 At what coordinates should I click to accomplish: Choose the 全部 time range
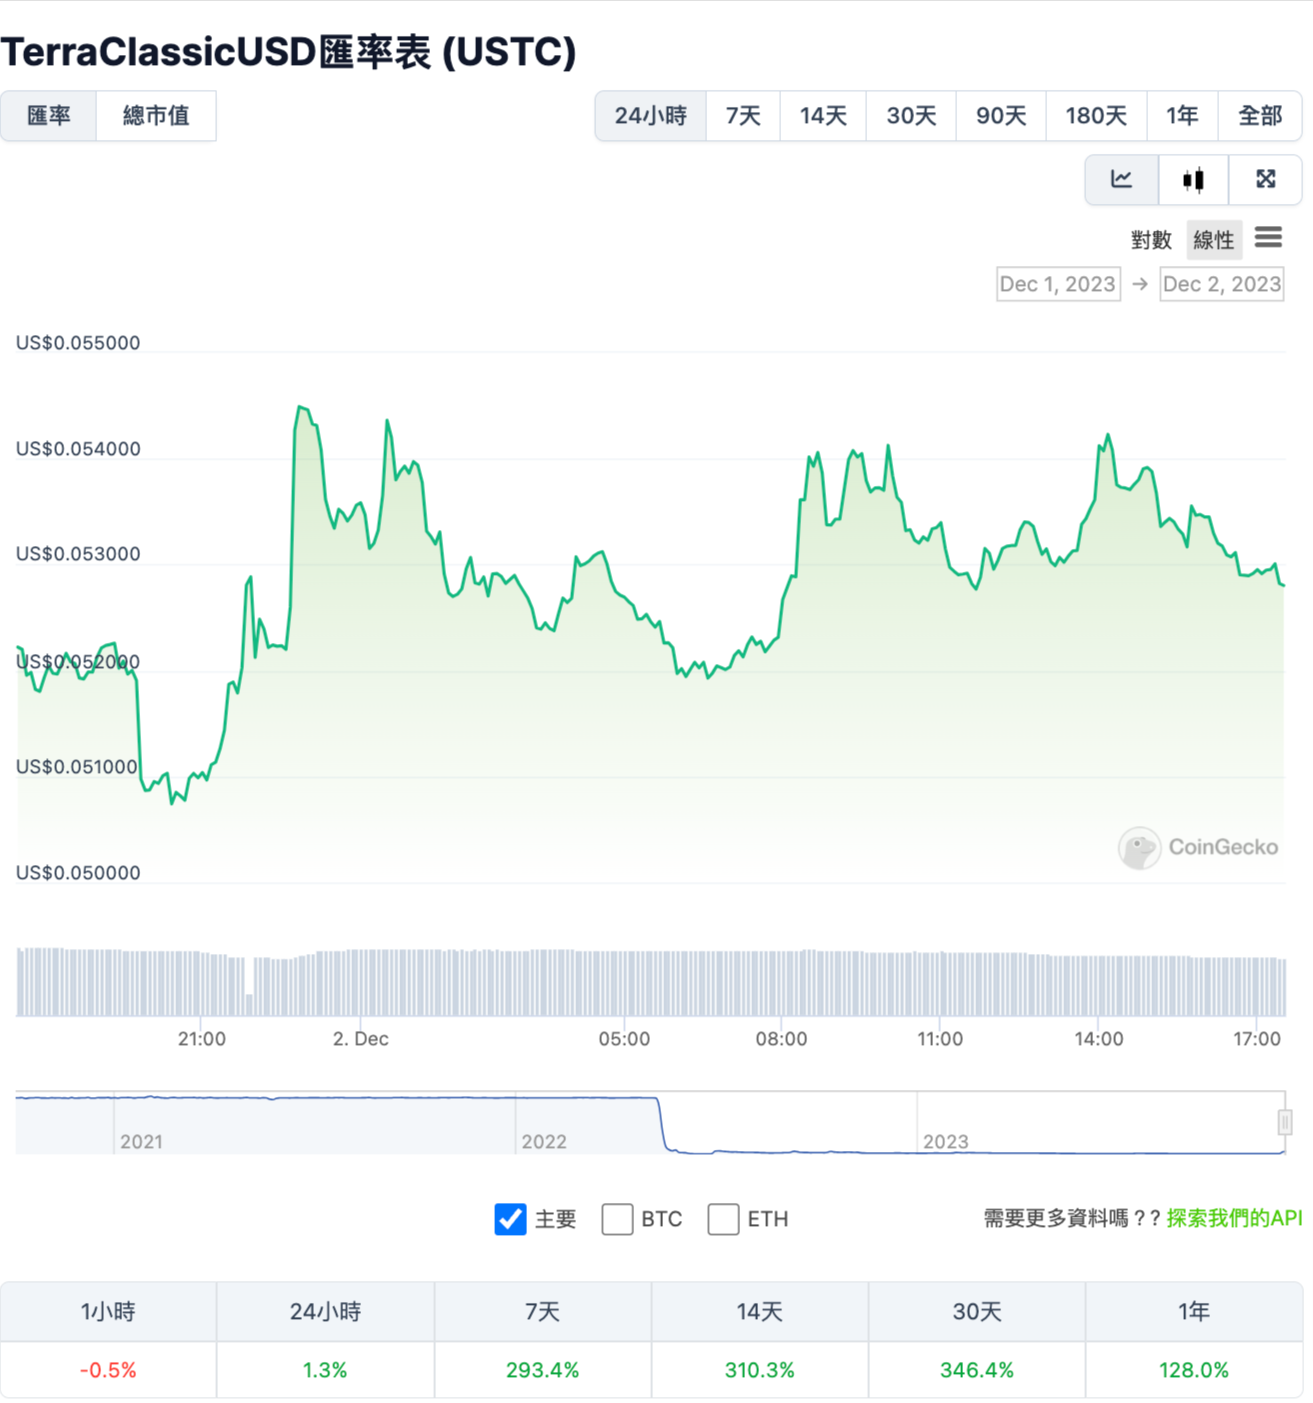pos(1259,116)
